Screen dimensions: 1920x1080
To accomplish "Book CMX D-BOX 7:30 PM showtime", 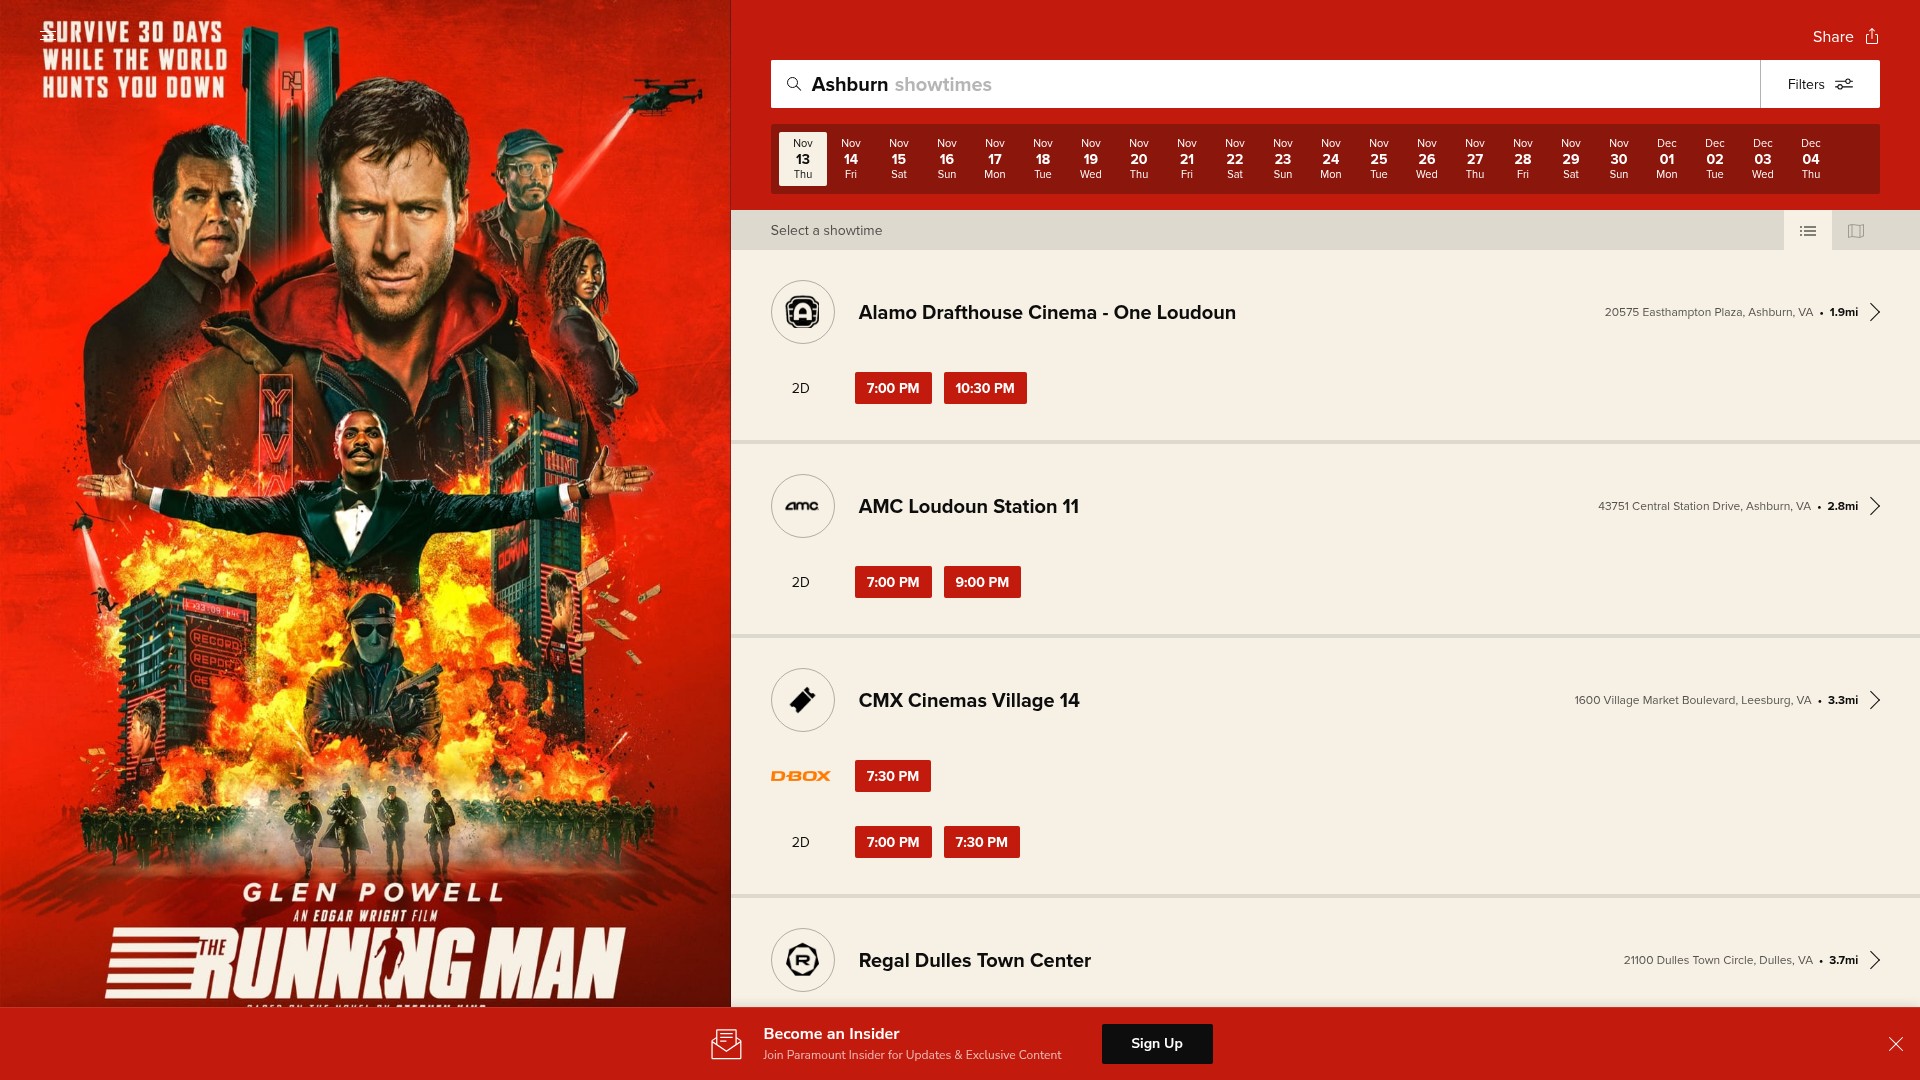I will point(893,776).
